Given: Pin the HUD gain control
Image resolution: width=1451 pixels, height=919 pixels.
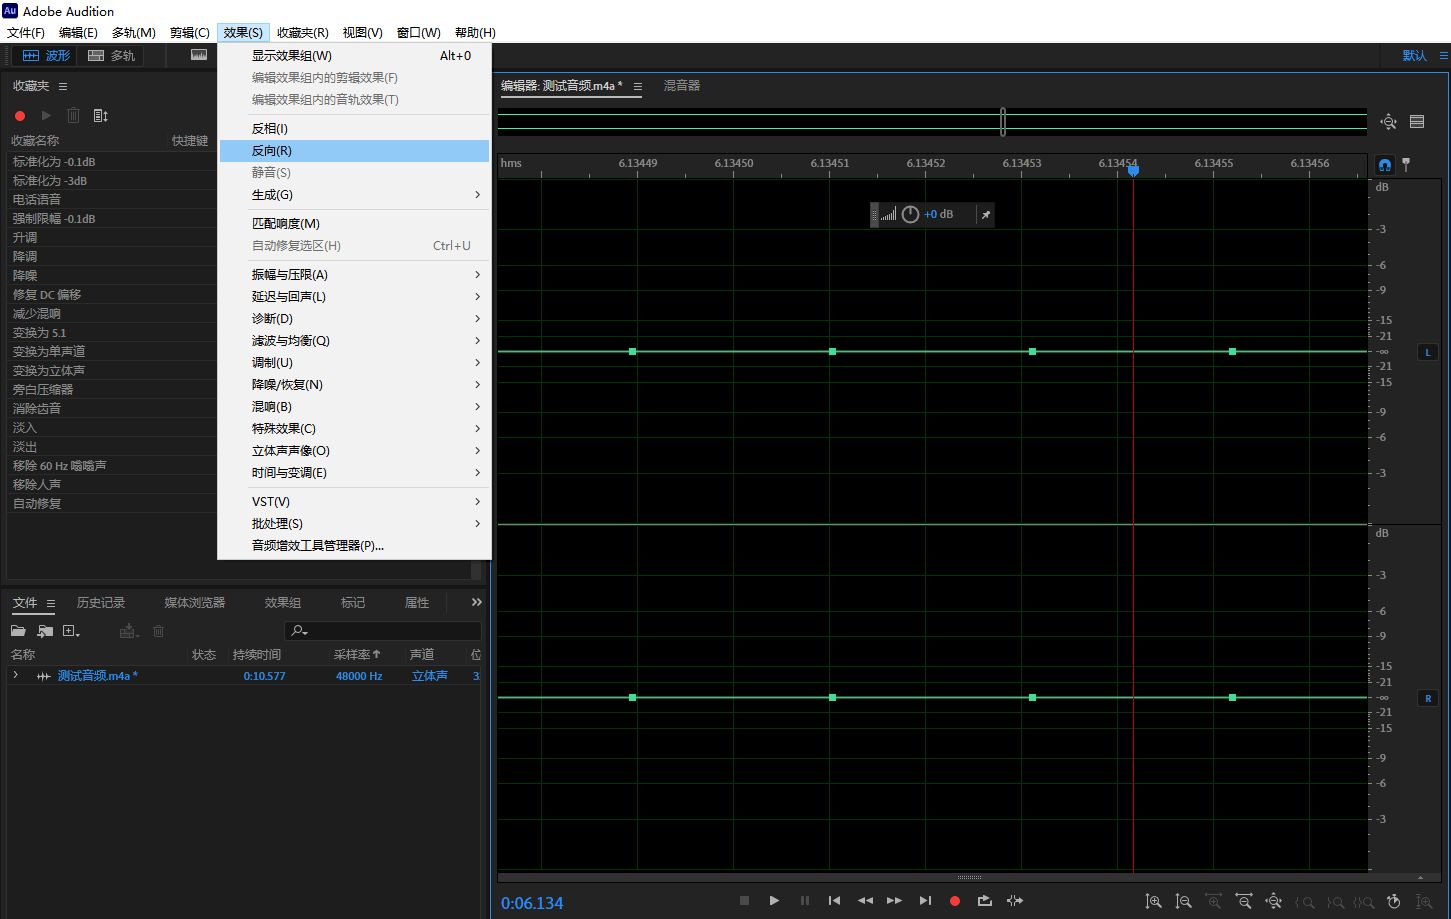Looking at the screenshot, I should (x=985, y=215).
